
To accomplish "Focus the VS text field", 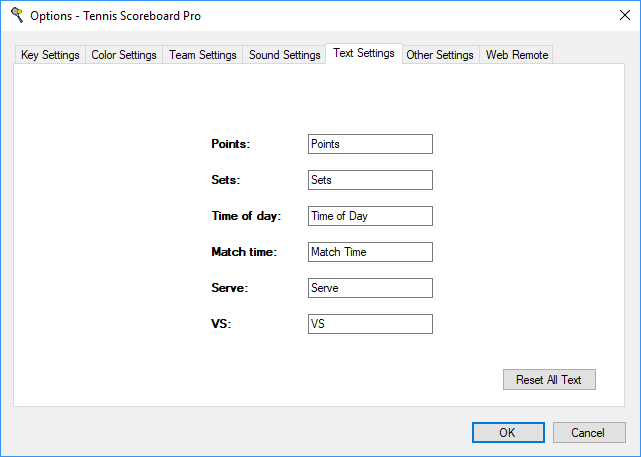I will tap(370, 324).
